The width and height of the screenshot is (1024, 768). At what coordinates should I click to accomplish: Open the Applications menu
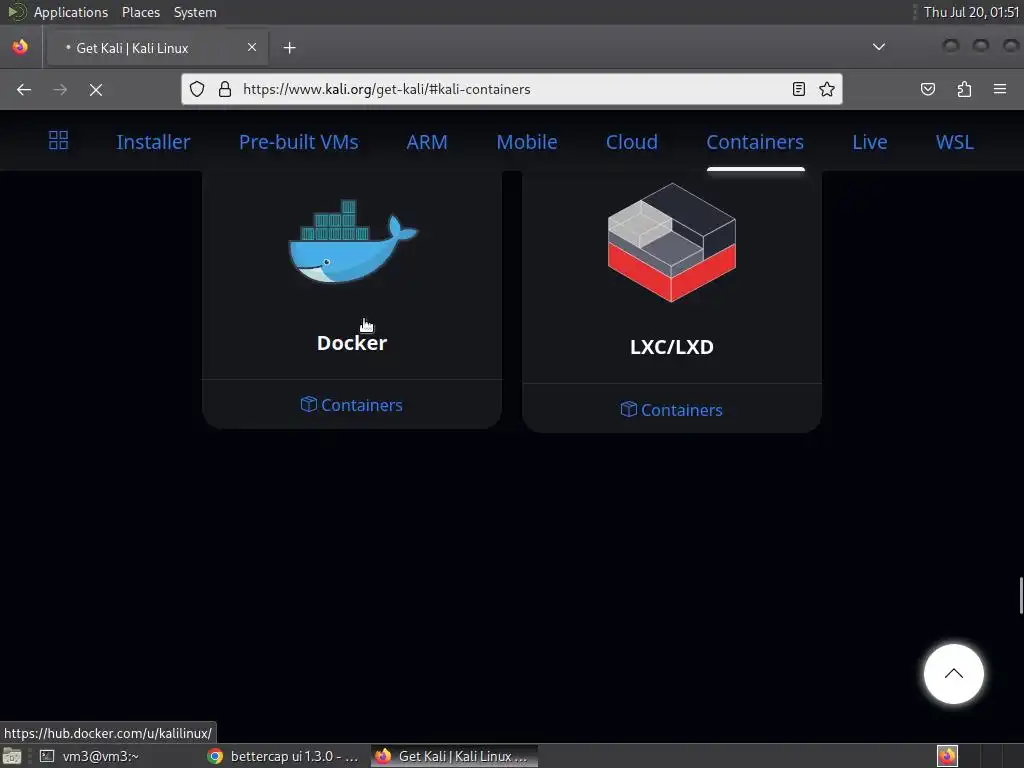(71, 12)
